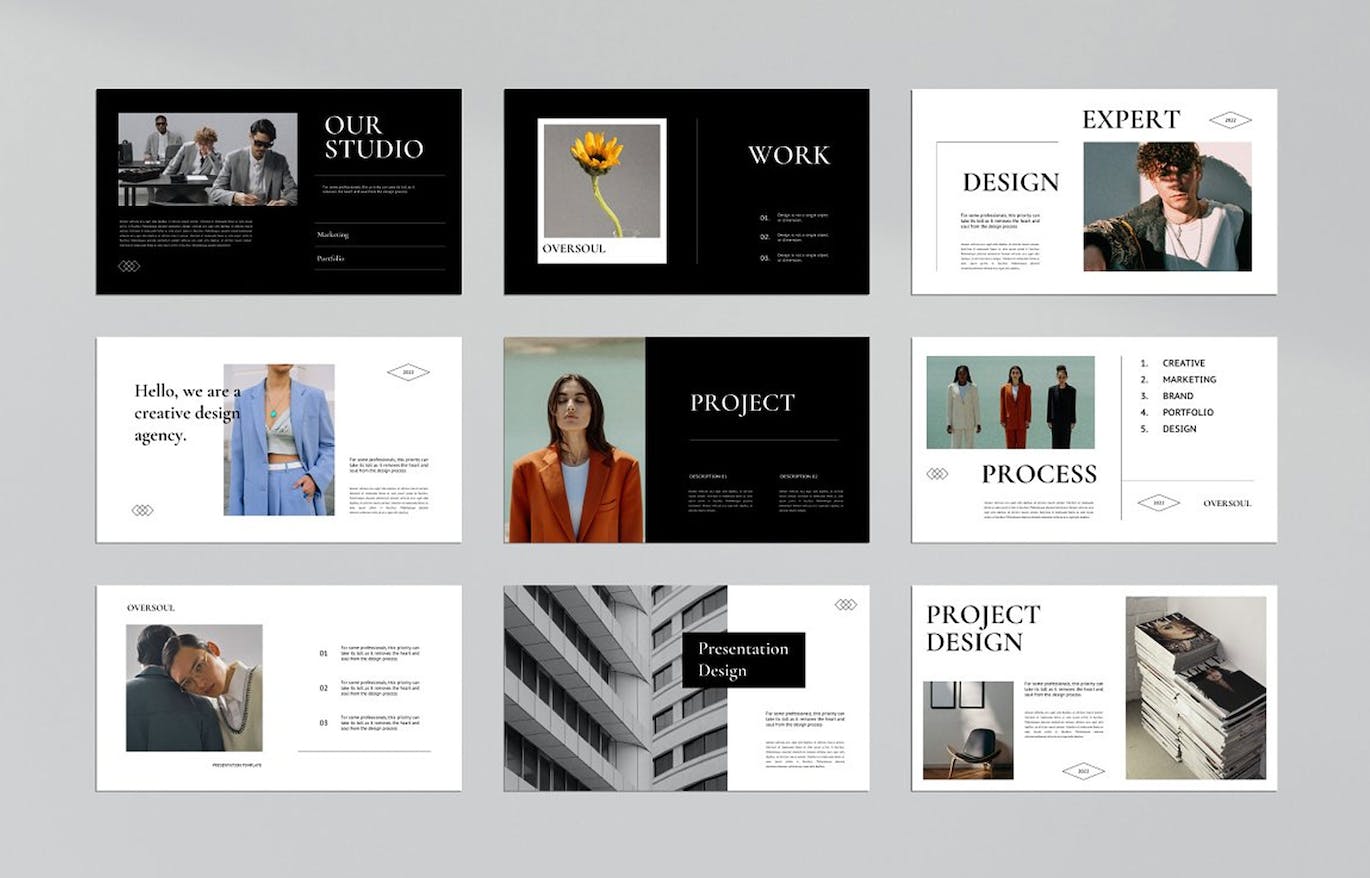Select Portfolio on the Our Studio slide
Screen dimensions: 1370x878
(x=331, y=258)
